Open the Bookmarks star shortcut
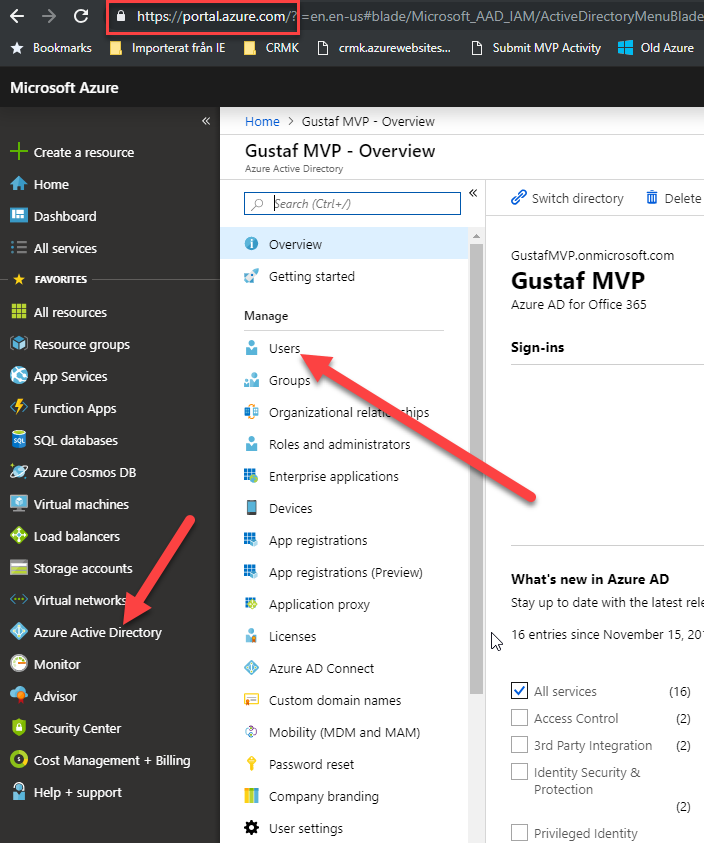 (x=52, y=48)
